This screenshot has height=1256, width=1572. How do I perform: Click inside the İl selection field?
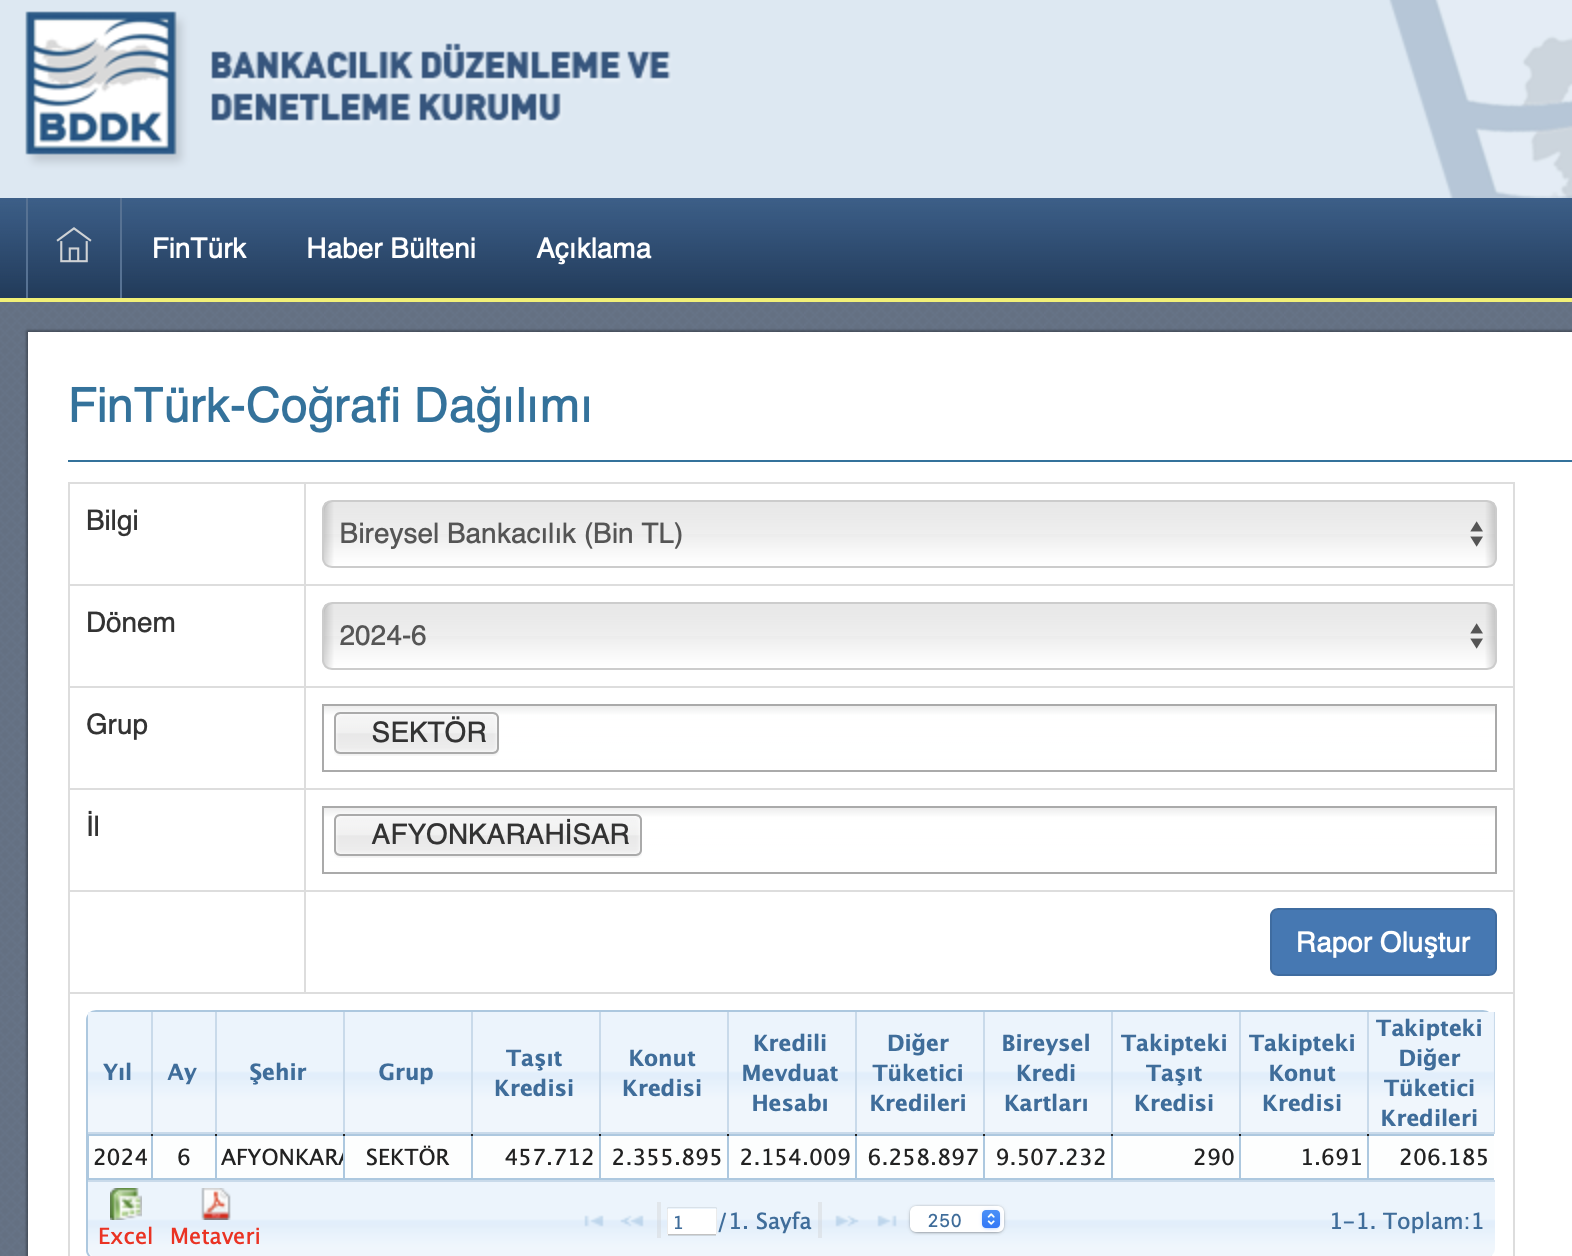click(909, 840)
